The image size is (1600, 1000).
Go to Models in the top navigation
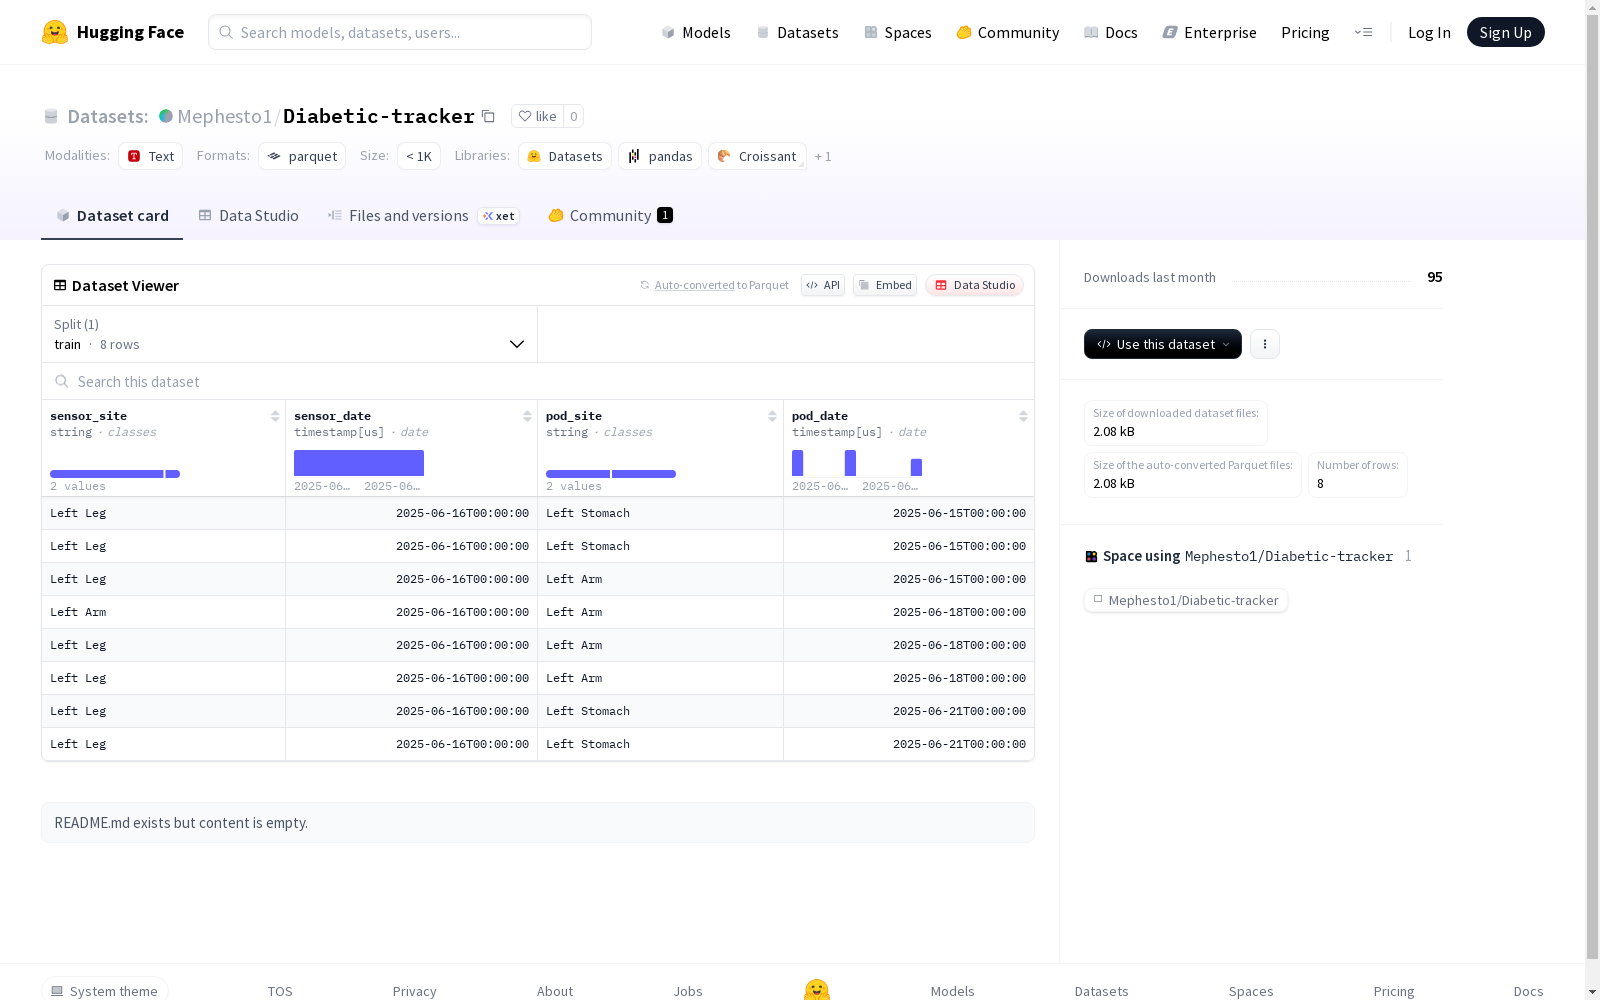[696, 32]
